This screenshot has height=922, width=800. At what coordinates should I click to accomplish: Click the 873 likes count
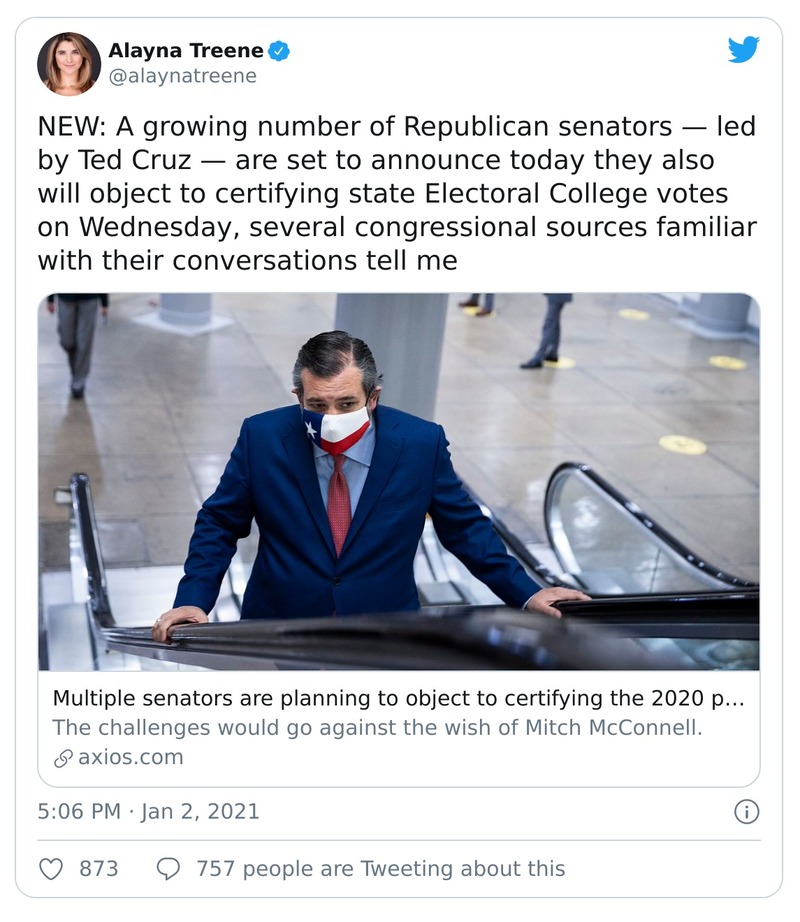click(x=98, y=868)
